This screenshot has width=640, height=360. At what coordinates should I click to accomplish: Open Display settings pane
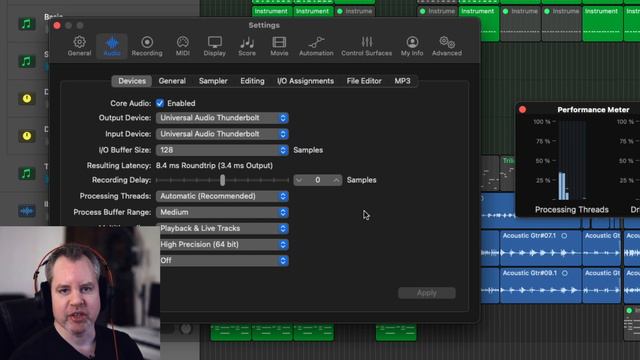215,46
